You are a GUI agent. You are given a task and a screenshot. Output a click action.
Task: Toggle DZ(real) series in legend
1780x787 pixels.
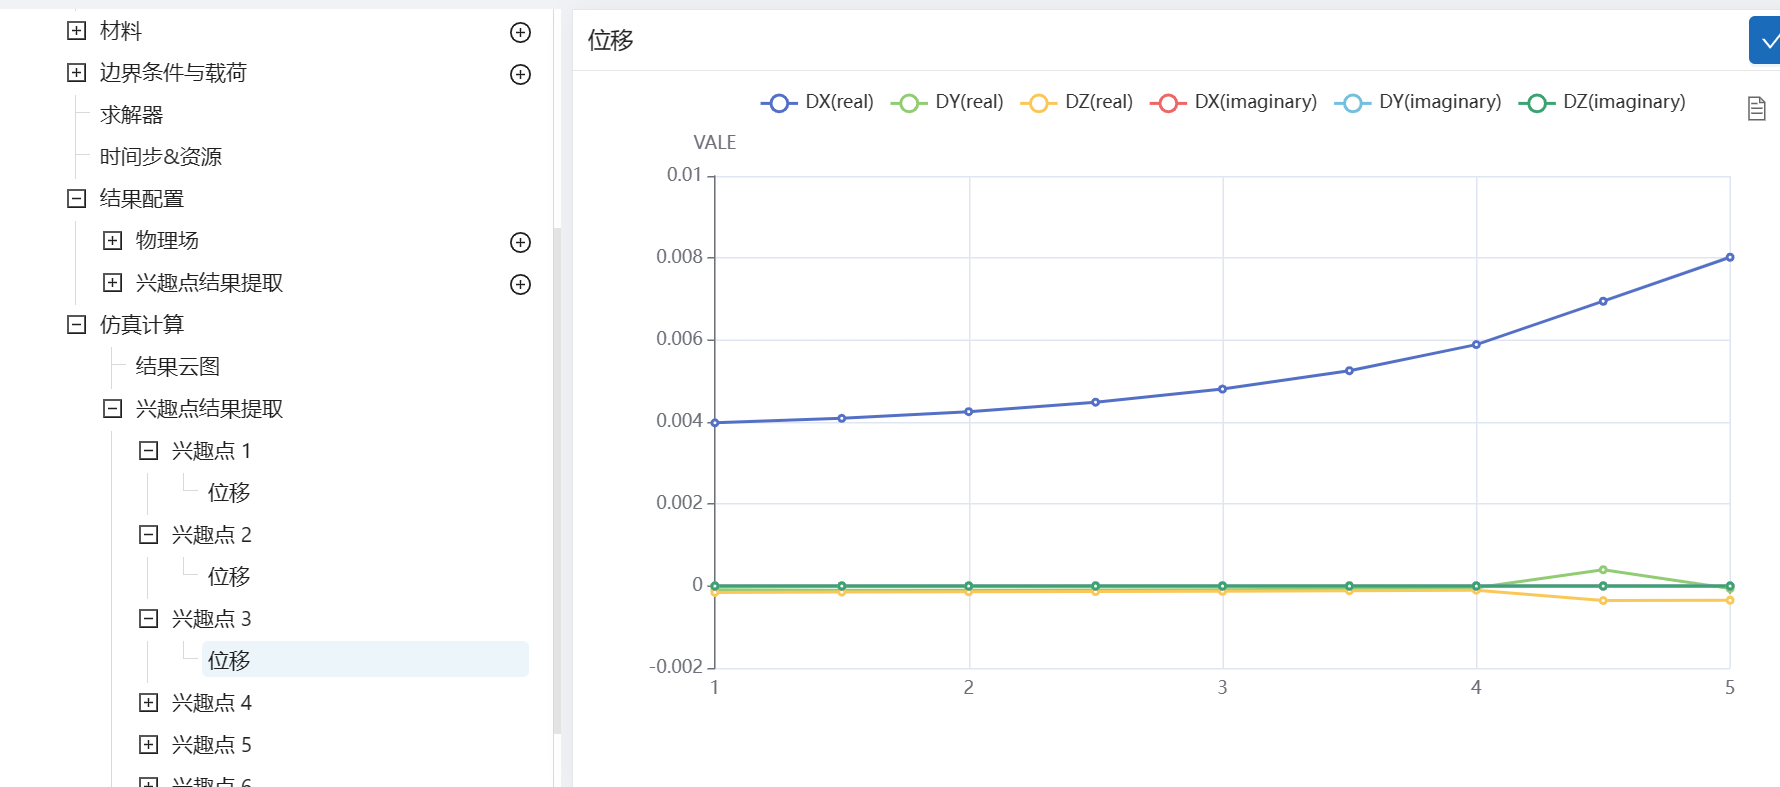[1077, 102]
